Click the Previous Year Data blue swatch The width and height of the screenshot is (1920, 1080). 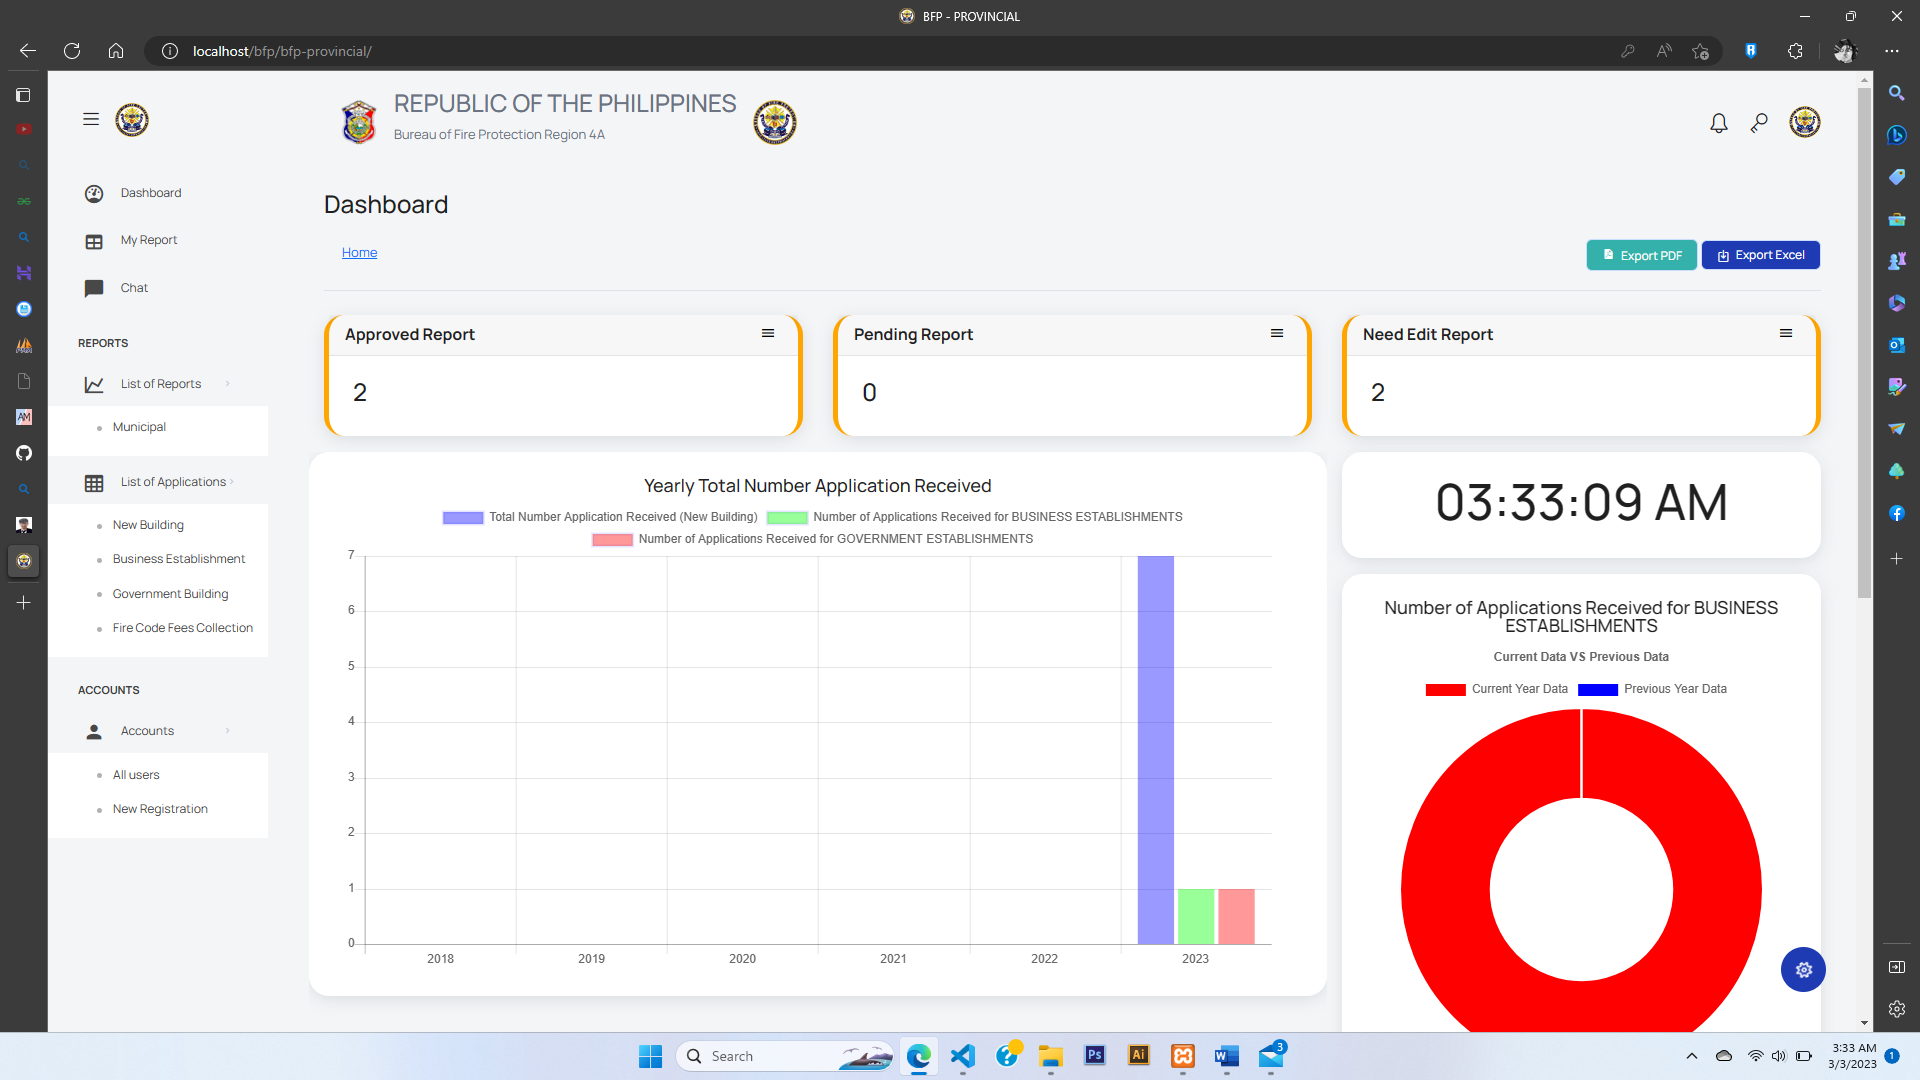pos(1597,689)
